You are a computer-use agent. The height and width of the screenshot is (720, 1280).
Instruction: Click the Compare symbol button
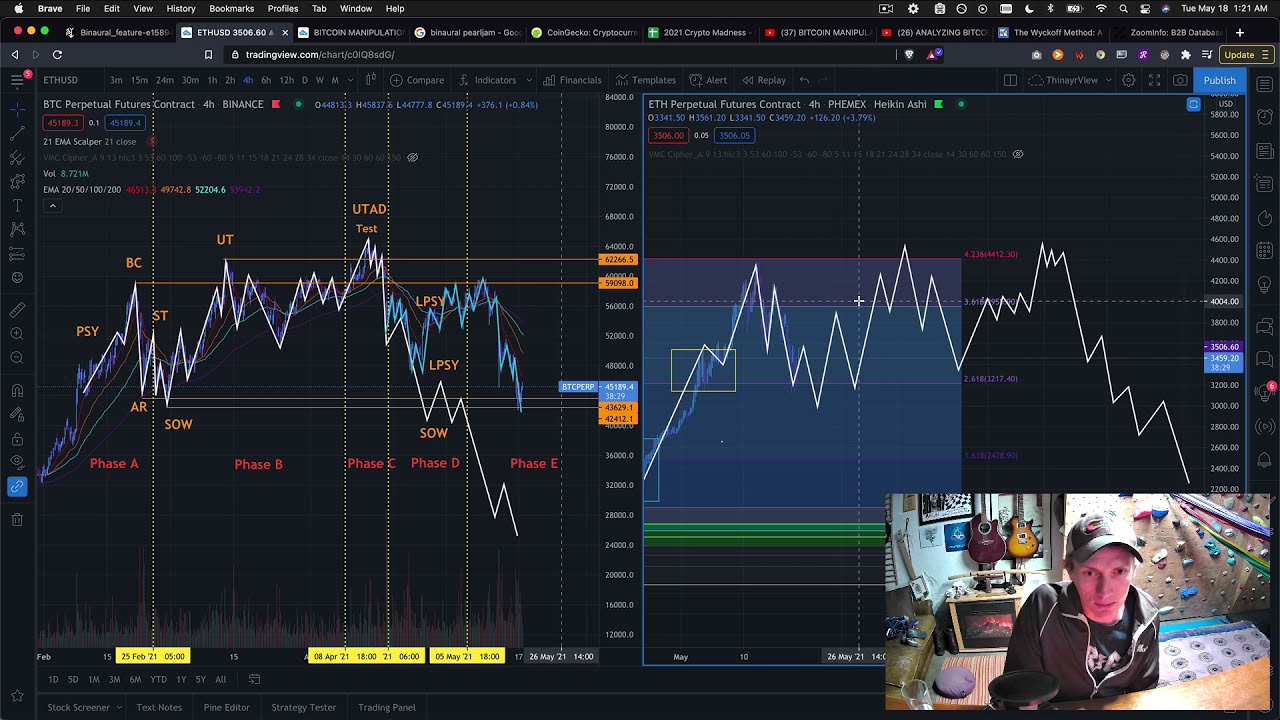417,80
